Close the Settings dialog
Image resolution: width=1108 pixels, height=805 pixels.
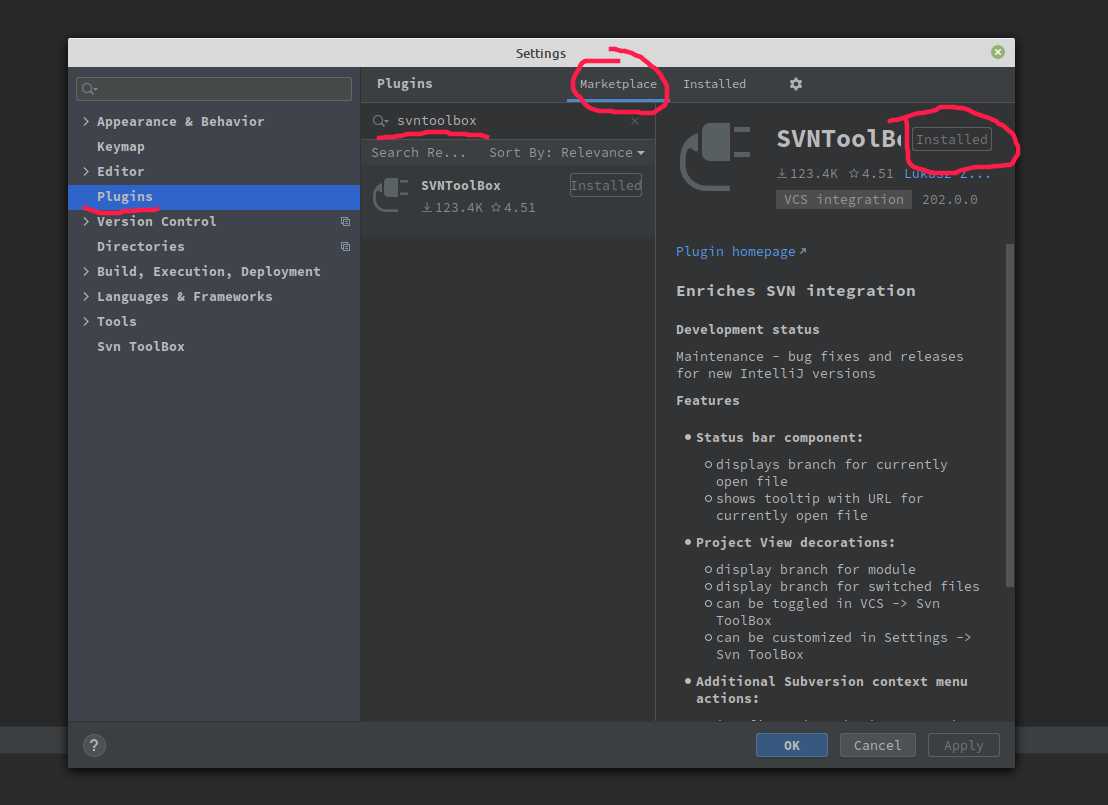click(x=997, y=52)
